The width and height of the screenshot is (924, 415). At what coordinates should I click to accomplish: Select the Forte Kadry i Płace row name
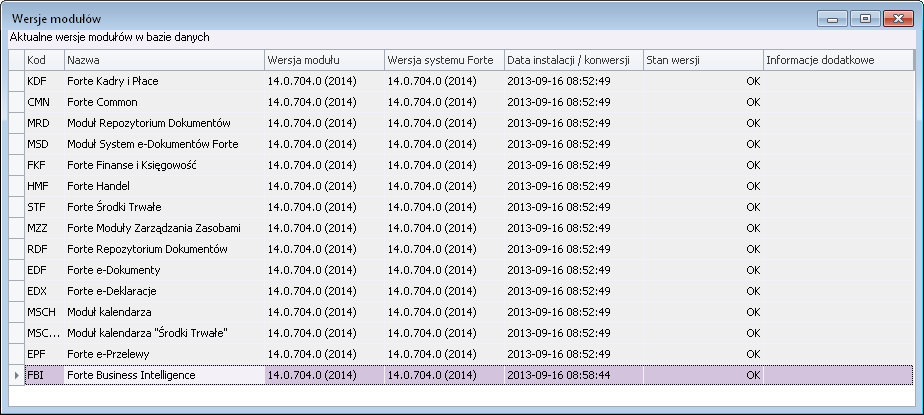[x=164, y=81]
